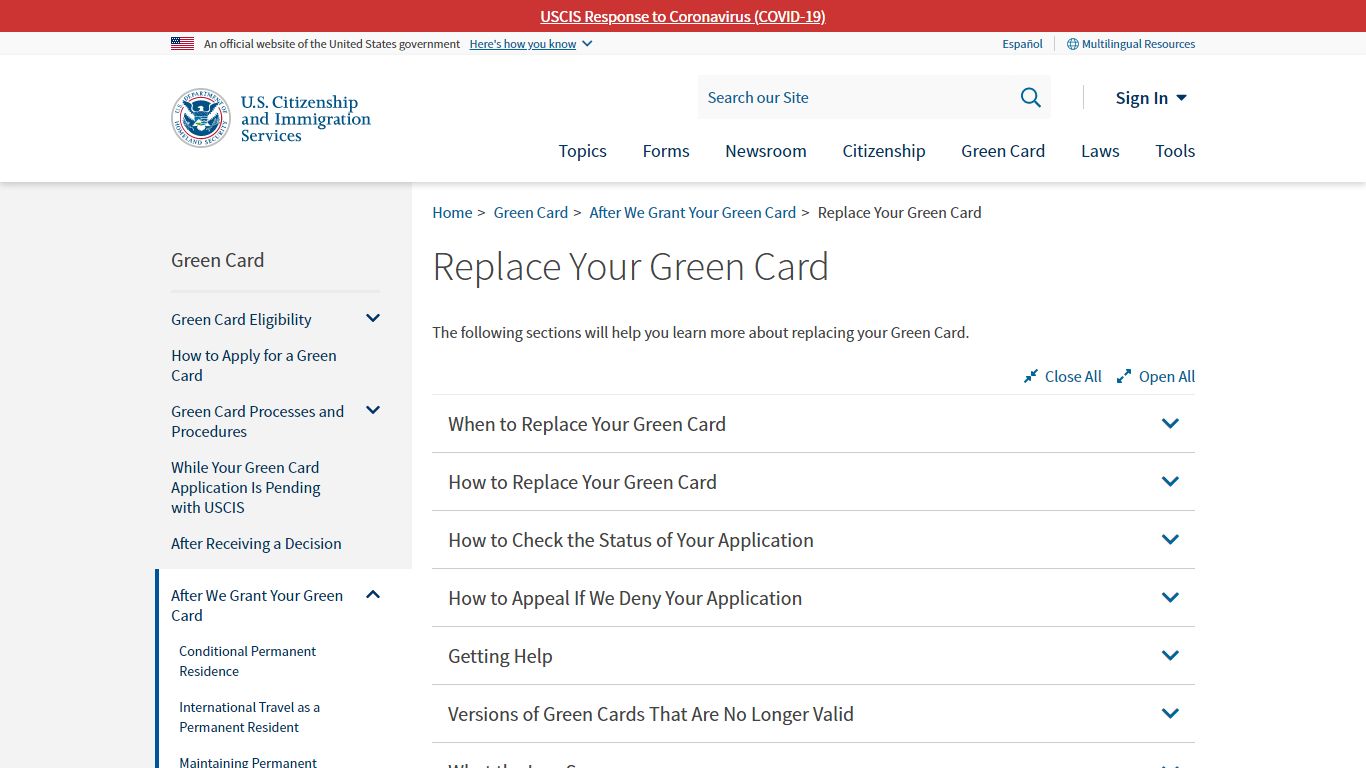Expand When to Replace Your Green Card
This screenshot has width=1366, height=768.
tap(813, 424)
